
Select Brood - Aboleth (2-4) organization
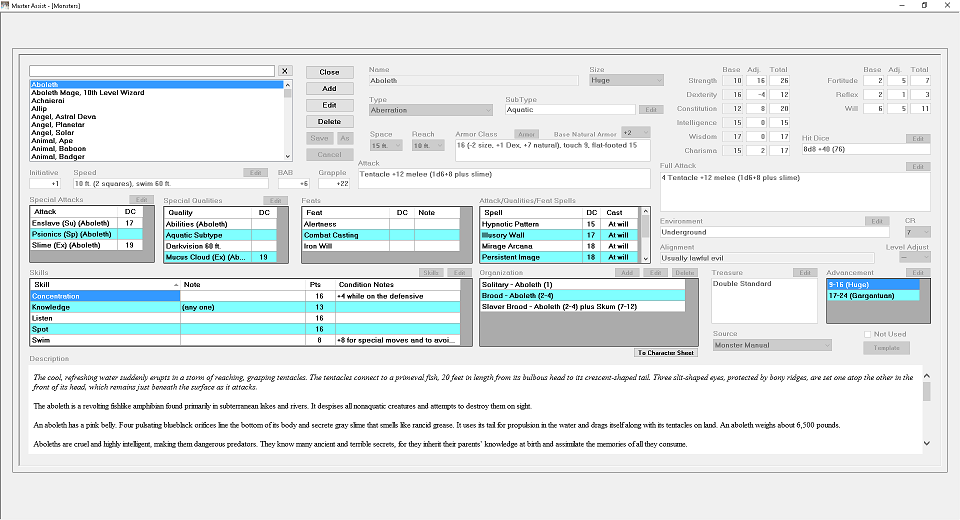[x=582, y=296]
